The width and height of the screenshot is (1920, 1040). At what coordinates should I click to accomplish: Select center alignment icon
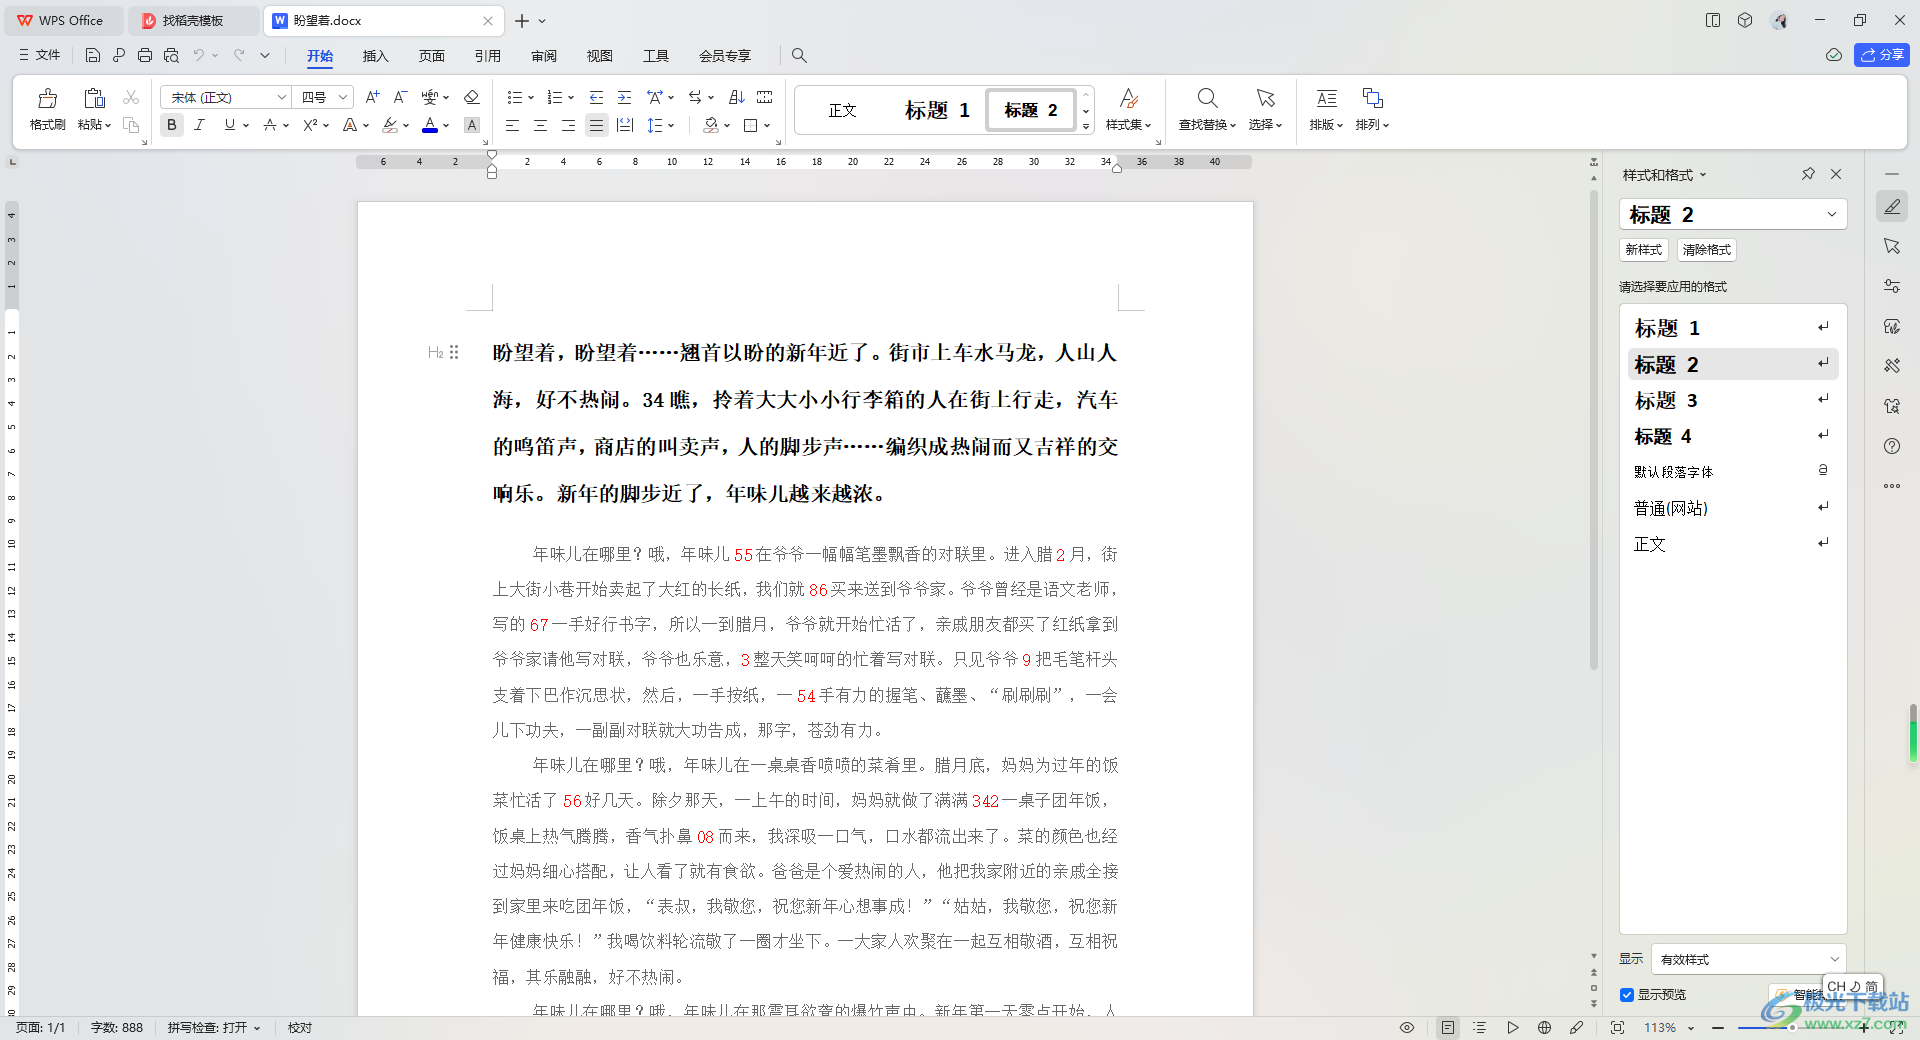540,125
